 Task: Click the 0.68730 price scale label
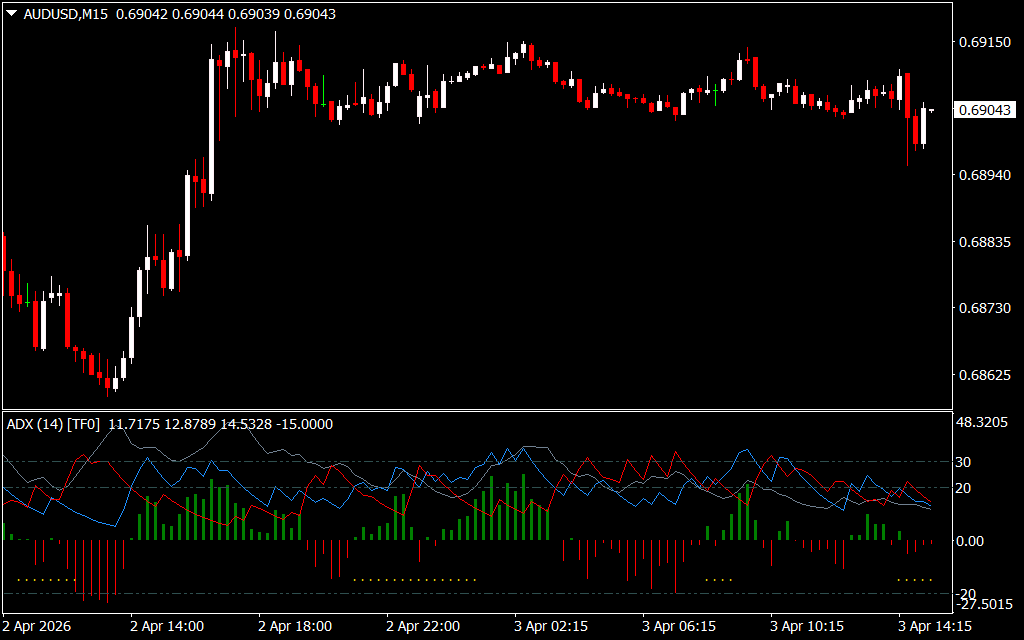pyautogui.click(x=984, y=309)
